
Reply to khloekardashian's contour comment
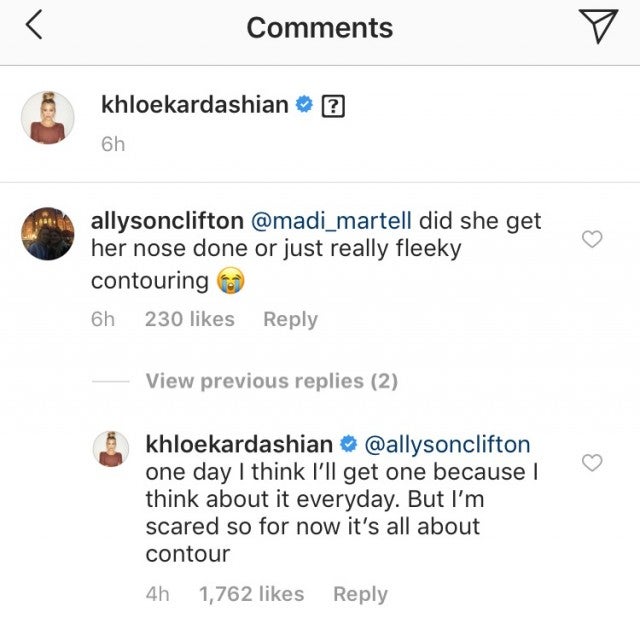pos(360,594)
